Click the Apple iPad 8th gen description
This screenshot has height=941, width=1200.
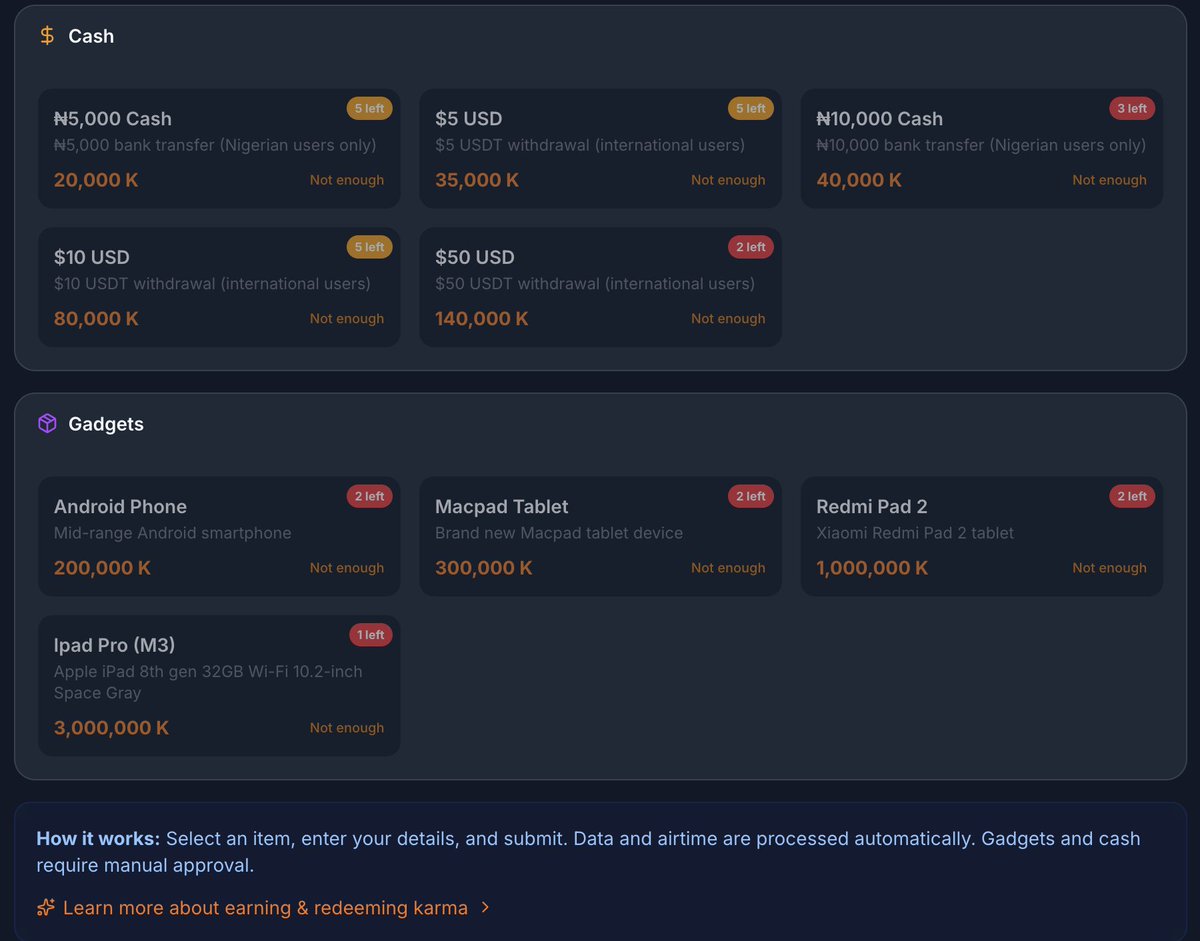[x=208, y=682]
